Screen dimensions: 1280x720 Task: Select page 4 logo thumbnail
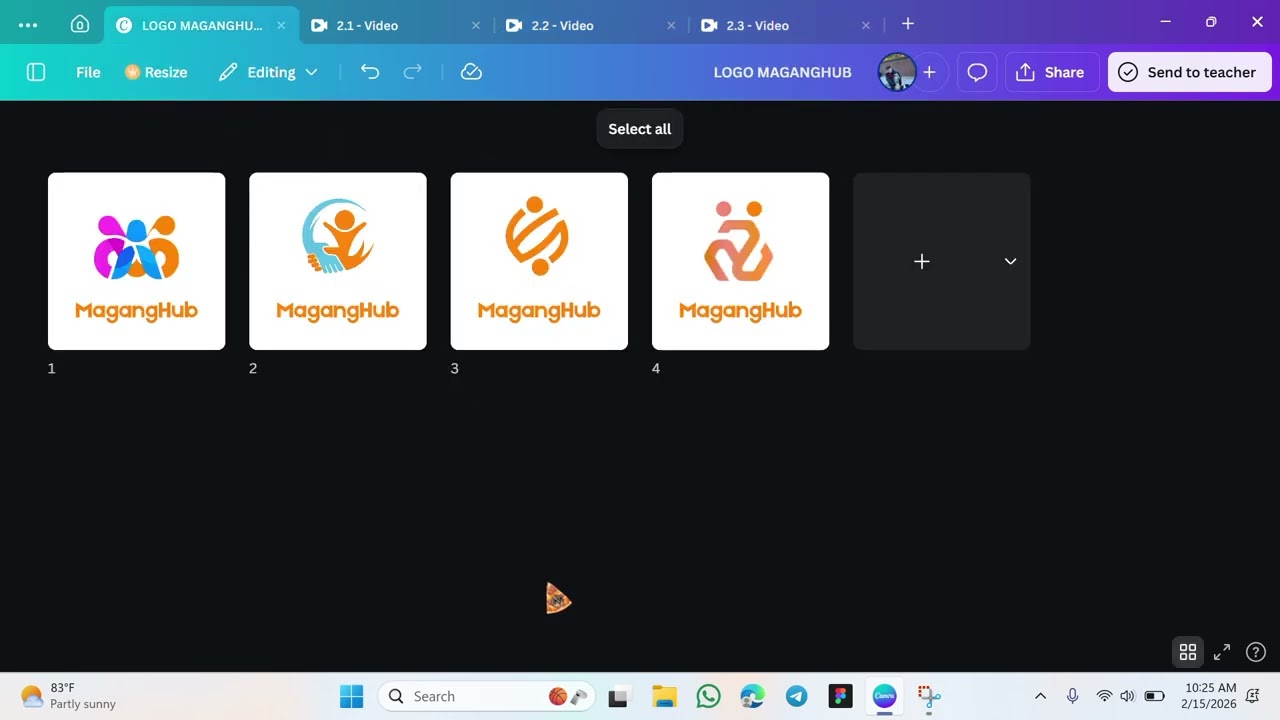(741, 261)
